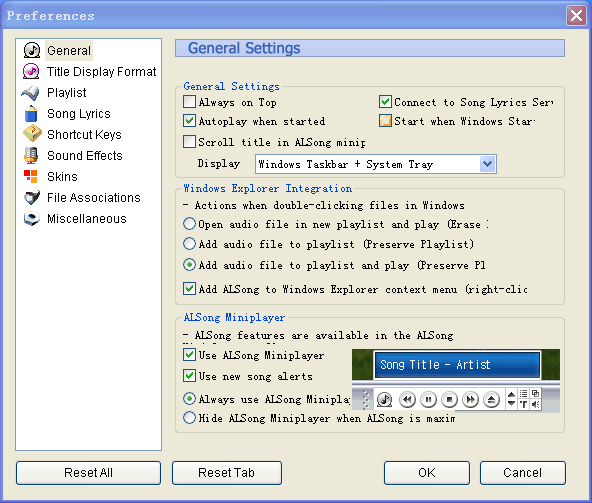Toggle Start when Windows Starts checkbox
This screenshot has height=503, width=592.
coord(385,121)
